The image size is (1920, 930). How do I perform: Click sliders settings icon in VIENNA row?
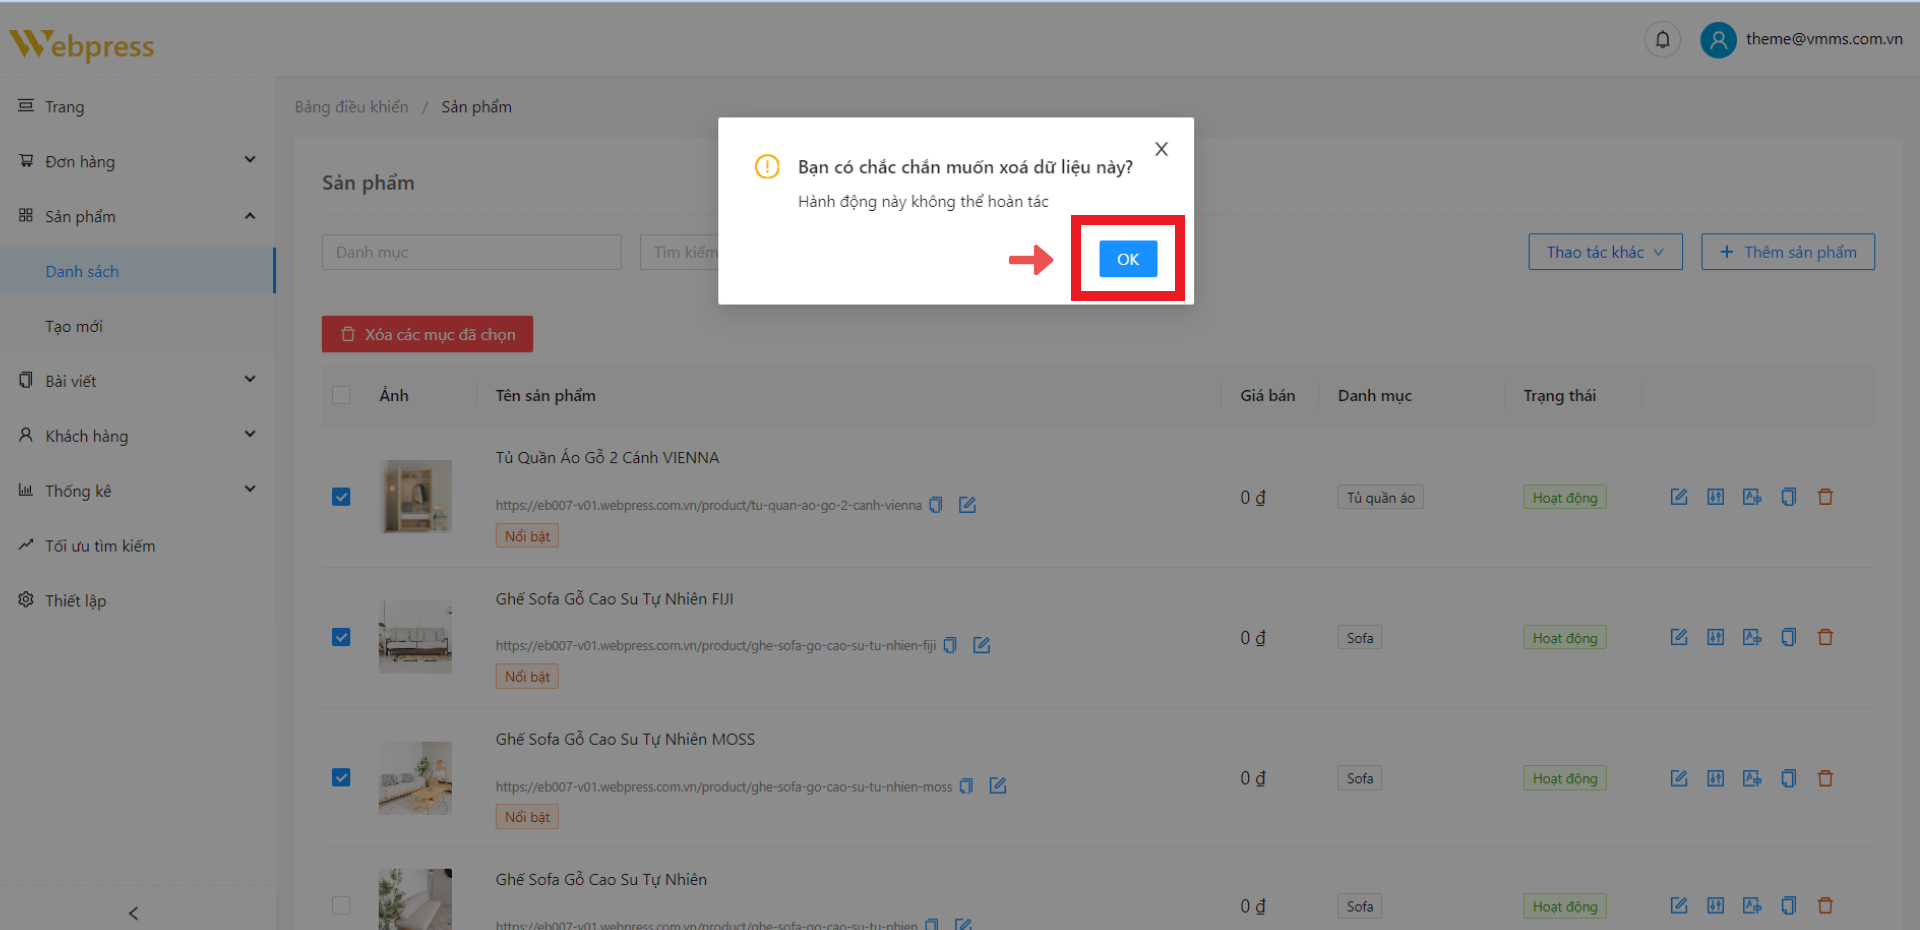[x=1715, y=497]
